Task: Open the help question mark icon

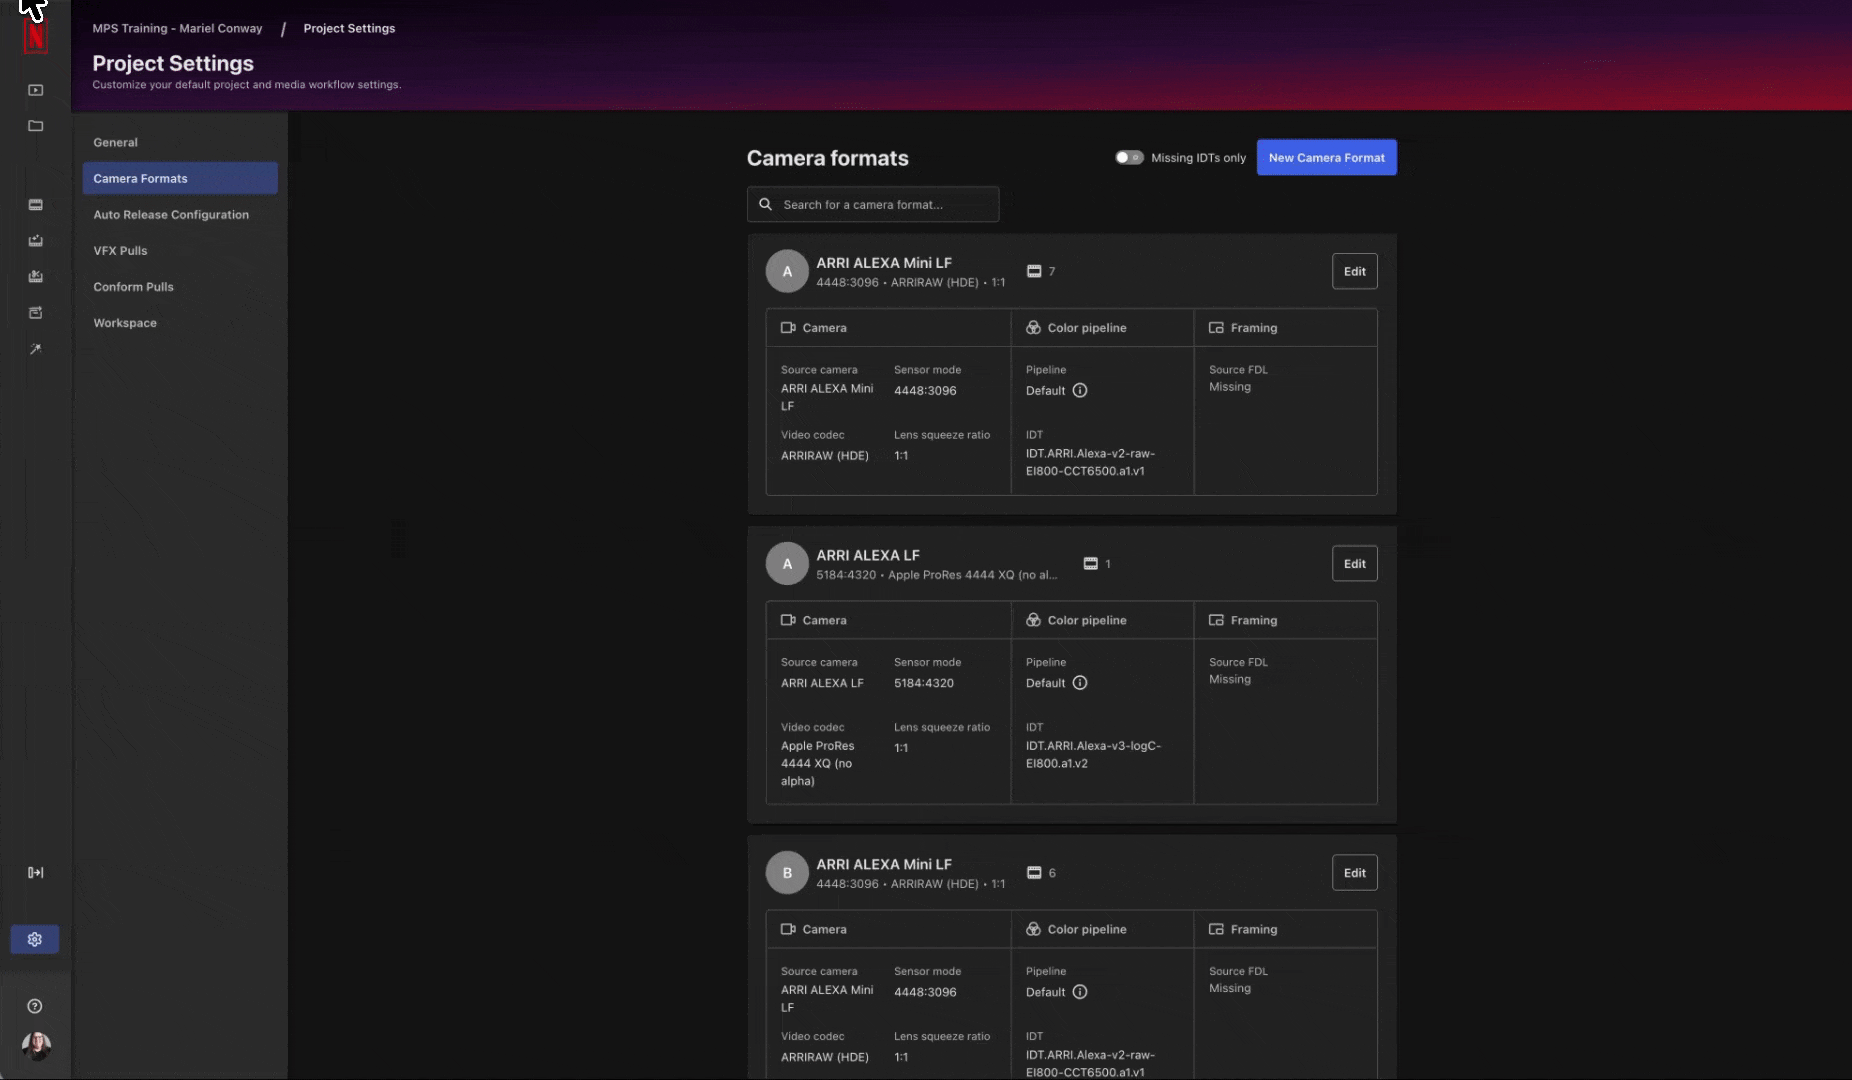Action: 35,1006
